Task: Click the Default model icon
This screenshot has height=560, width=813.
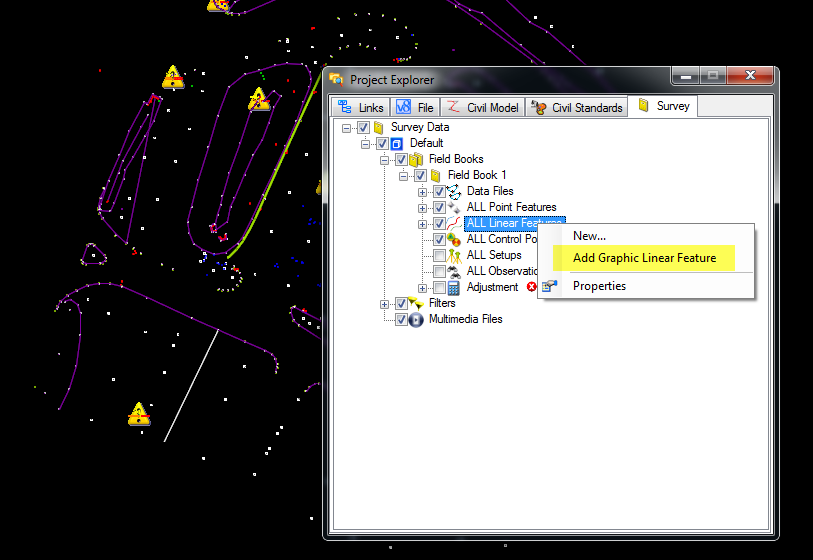Action: tap(397, 144)
